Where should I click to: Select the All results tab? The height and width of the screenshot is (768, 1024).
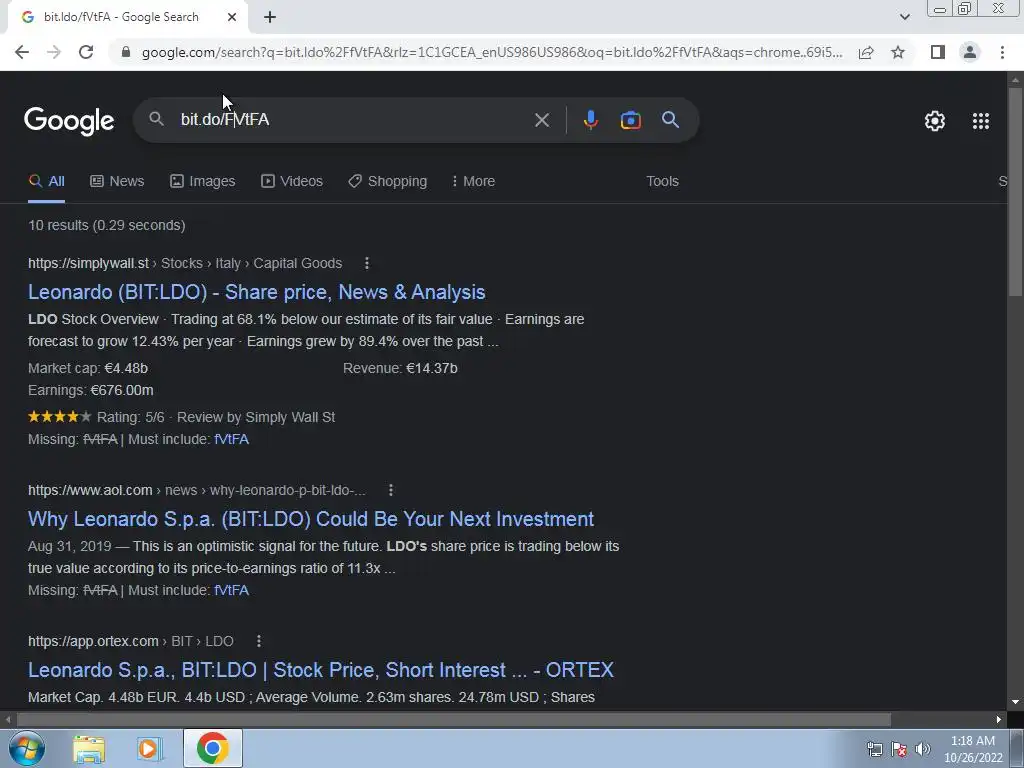point(46,182)
